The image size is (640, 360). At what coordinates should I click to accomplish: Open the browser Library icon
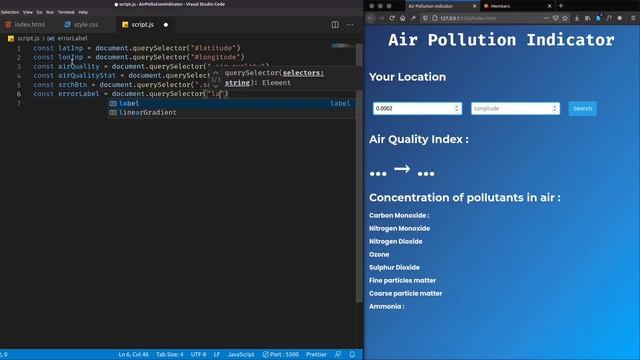pyautogui.click(x=587, y=18)
